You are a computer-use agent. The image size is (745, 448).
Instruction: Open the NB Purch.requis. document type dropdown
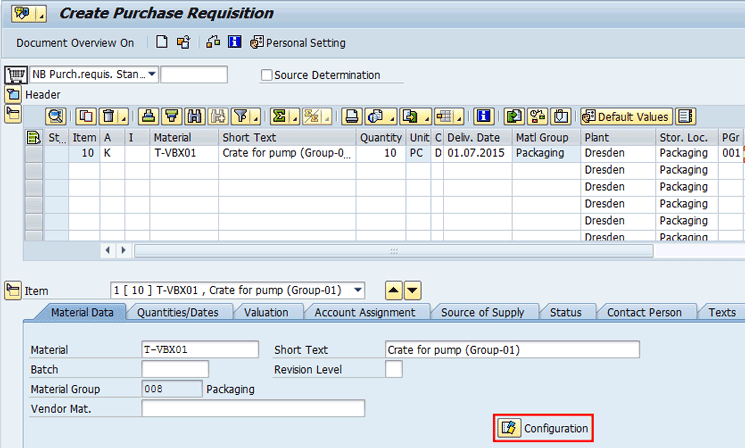[151, 75]
